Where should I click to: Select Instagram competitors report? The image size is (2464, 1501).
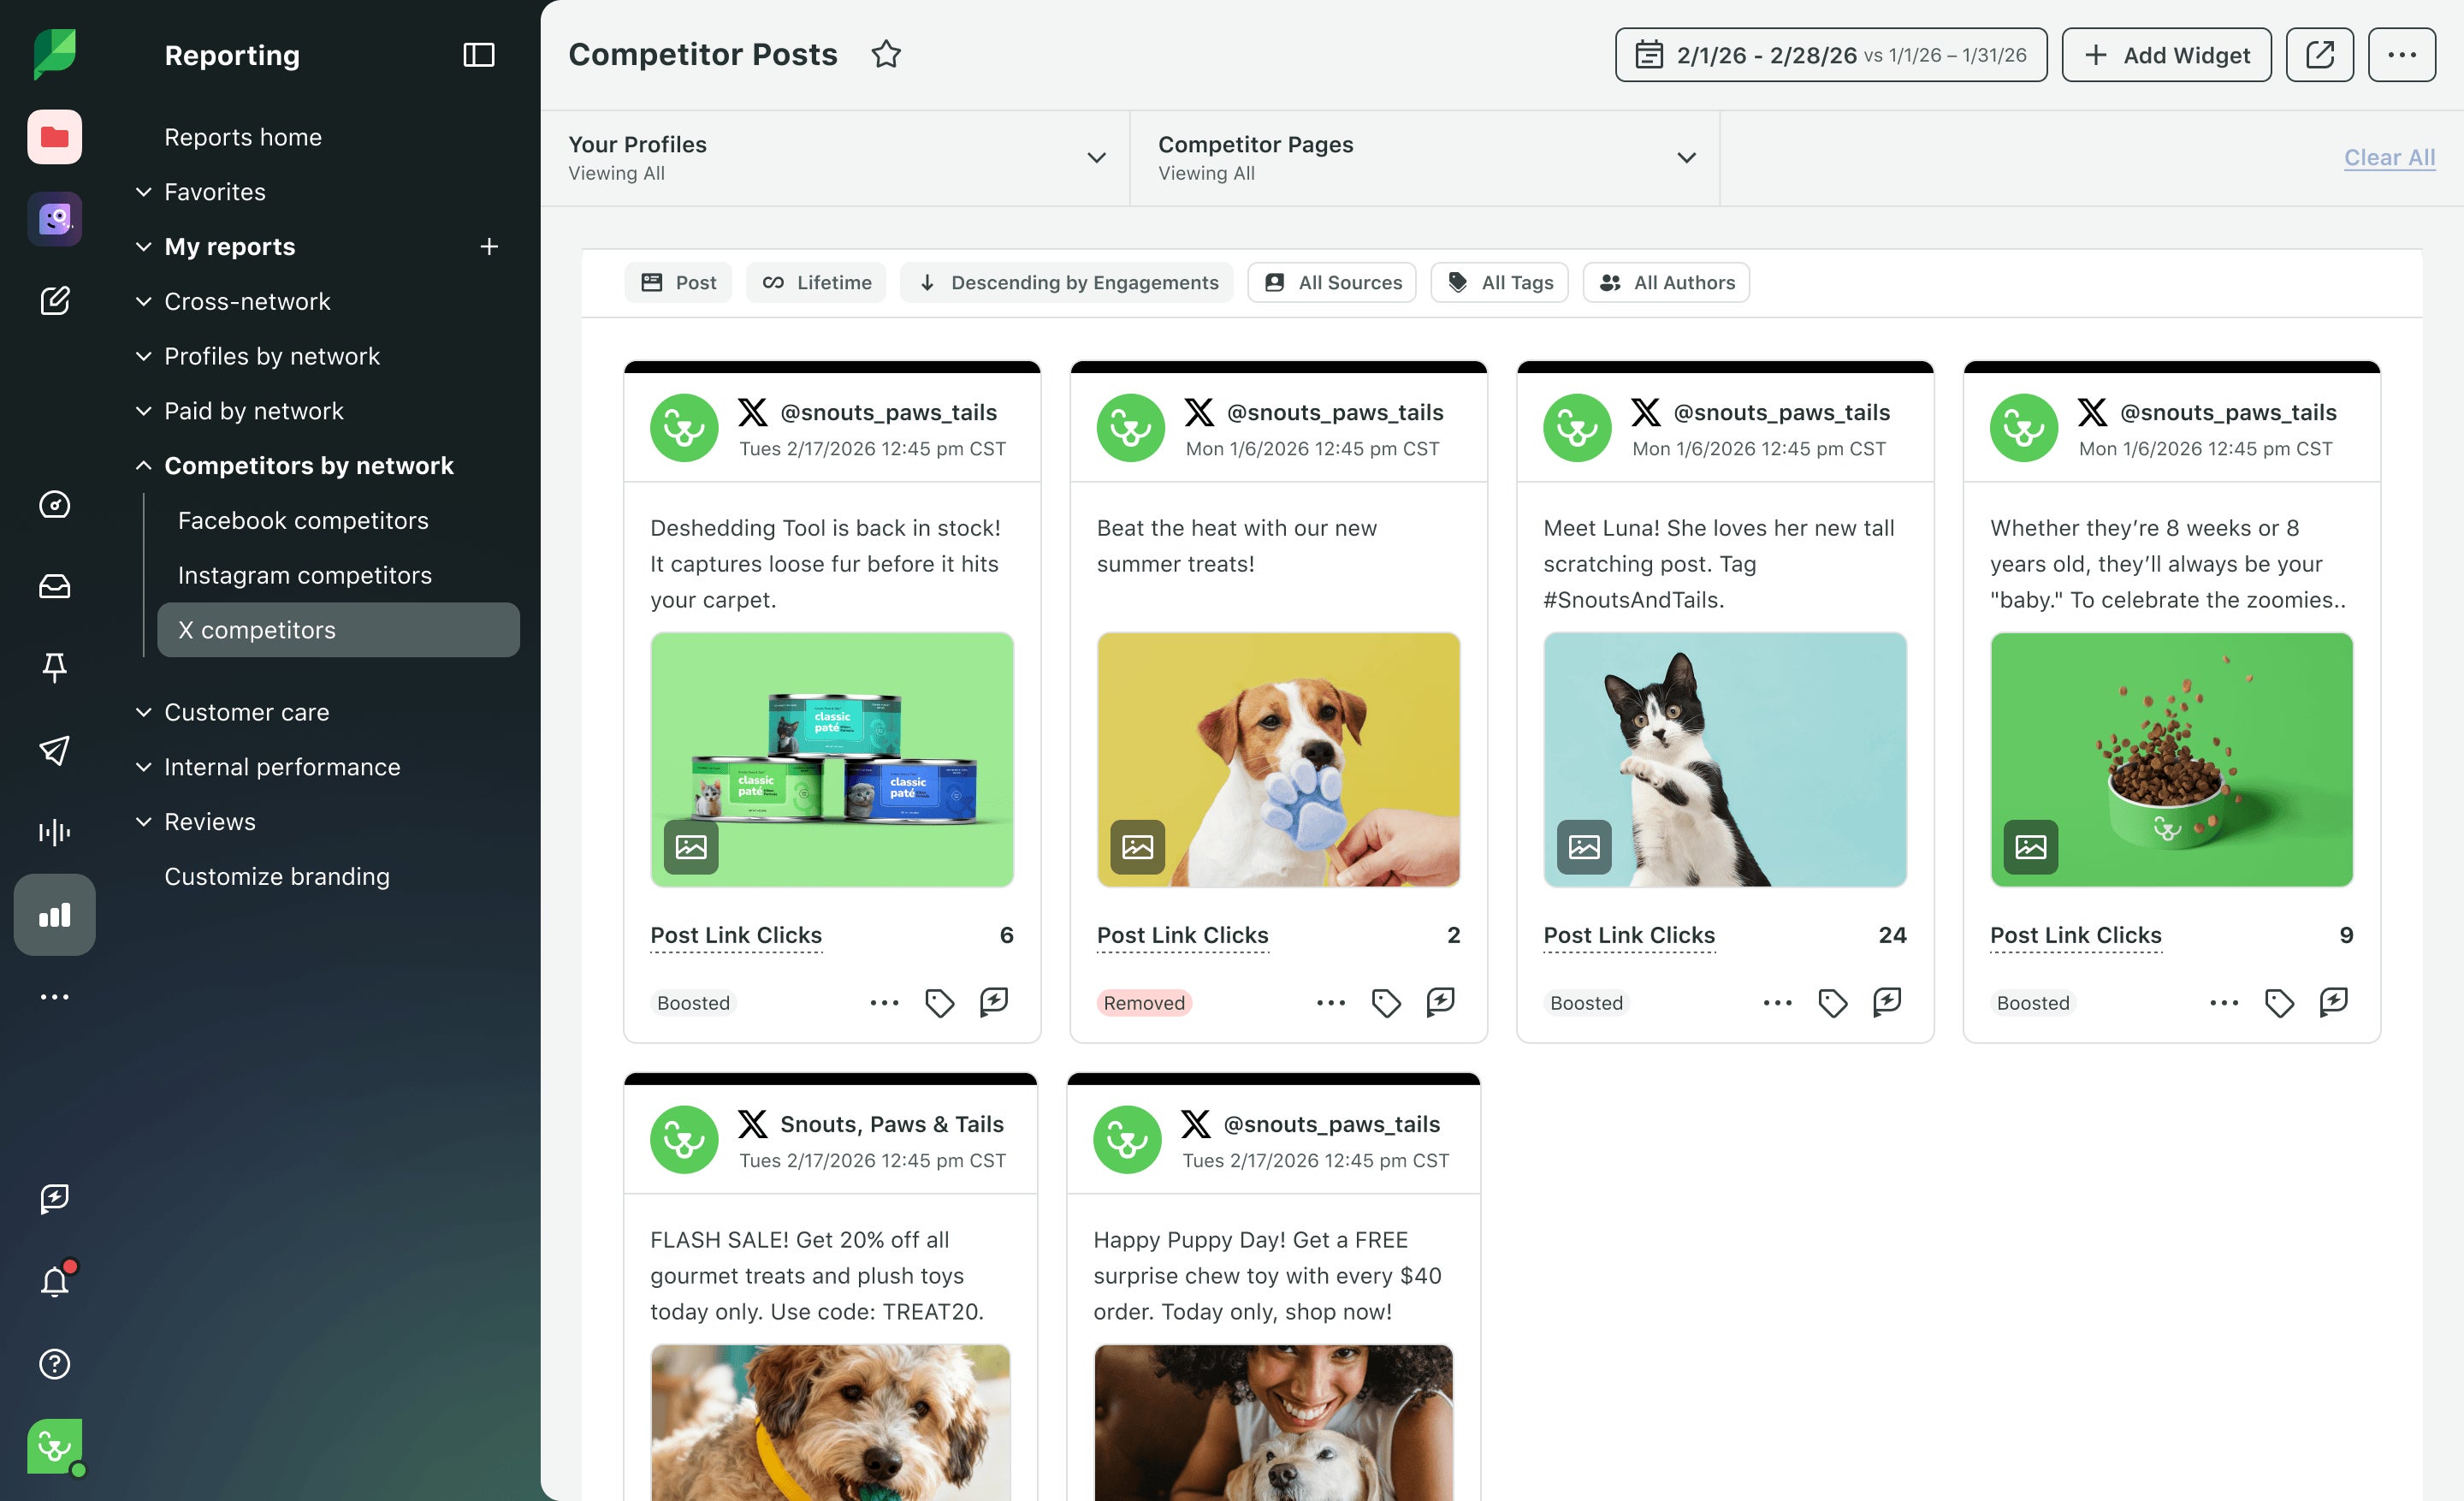305,575
